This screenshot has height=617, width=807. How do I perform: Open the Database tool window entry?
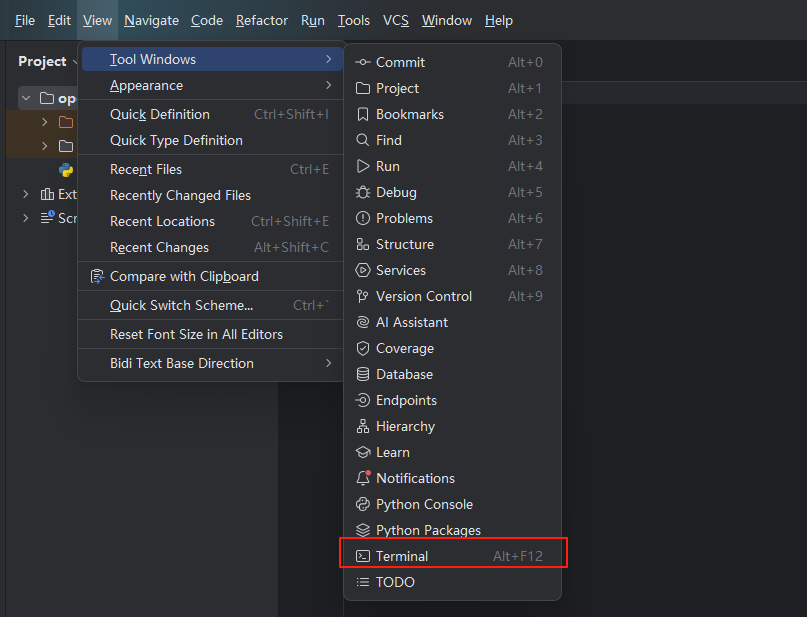452,374
